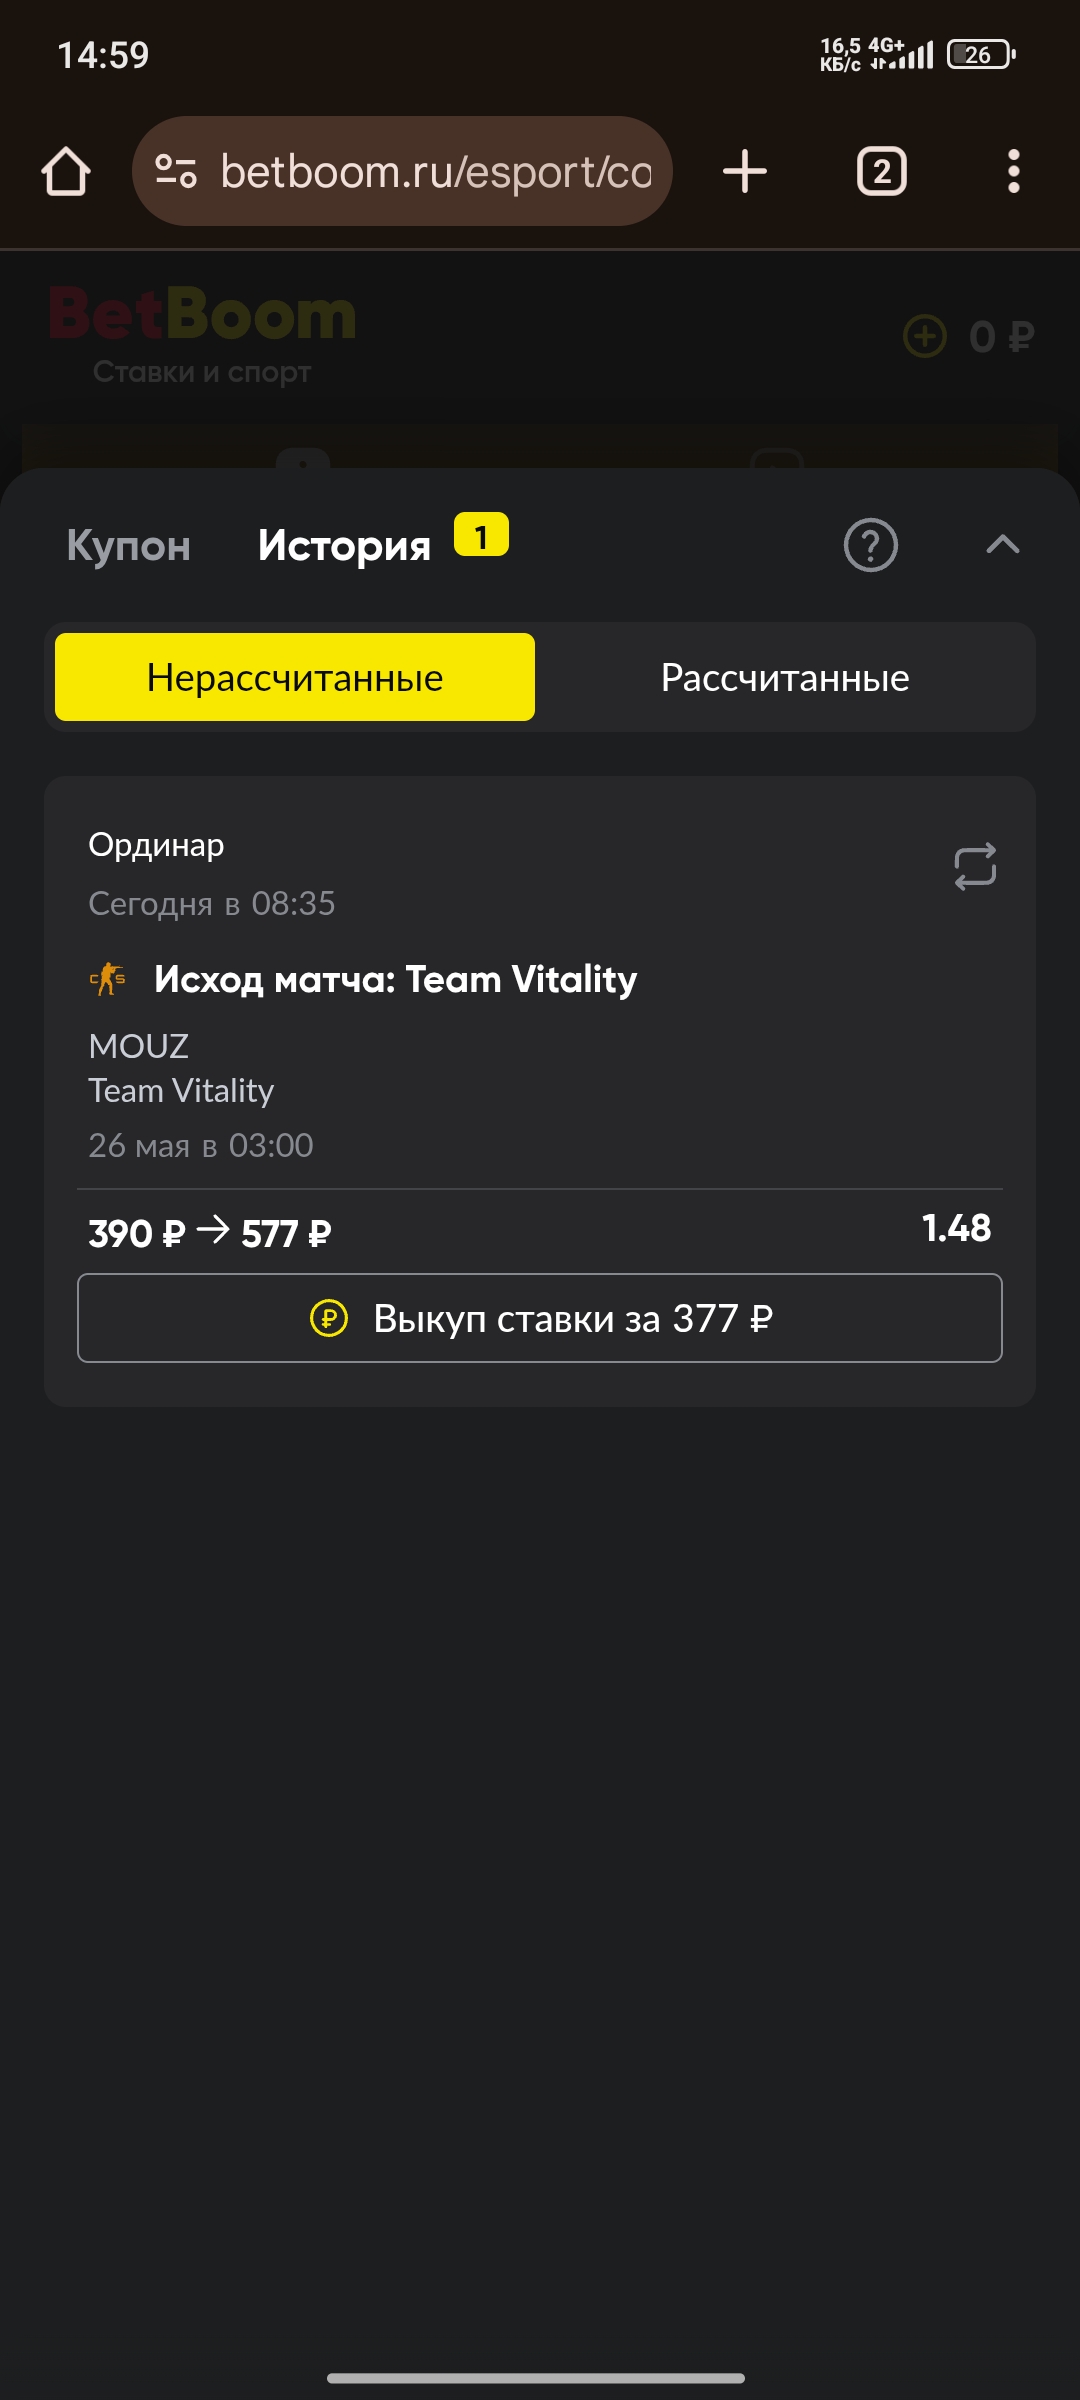The image size is (1080, 2400).
Task: Open the browser three-dot menu
Action: point(1014,171)
